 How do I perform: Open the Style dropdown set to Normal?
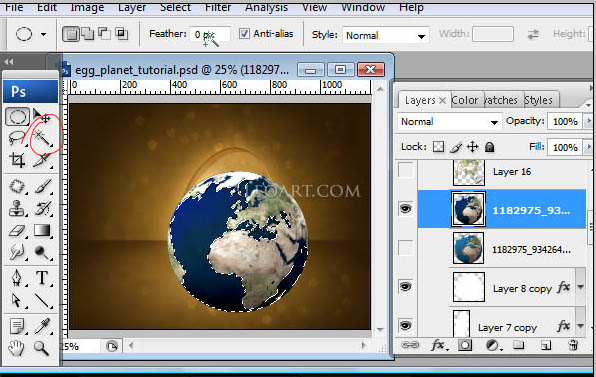tap(386, 35)
